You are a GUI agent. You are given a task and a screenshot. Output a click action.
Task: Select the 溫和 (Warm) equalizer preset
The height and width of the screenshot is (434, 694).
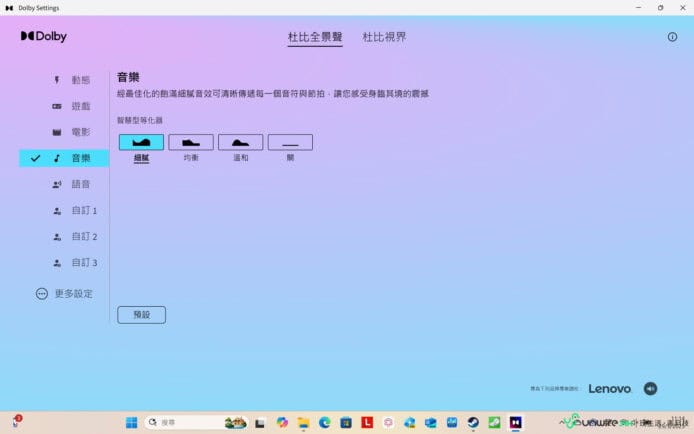point(240,142)
